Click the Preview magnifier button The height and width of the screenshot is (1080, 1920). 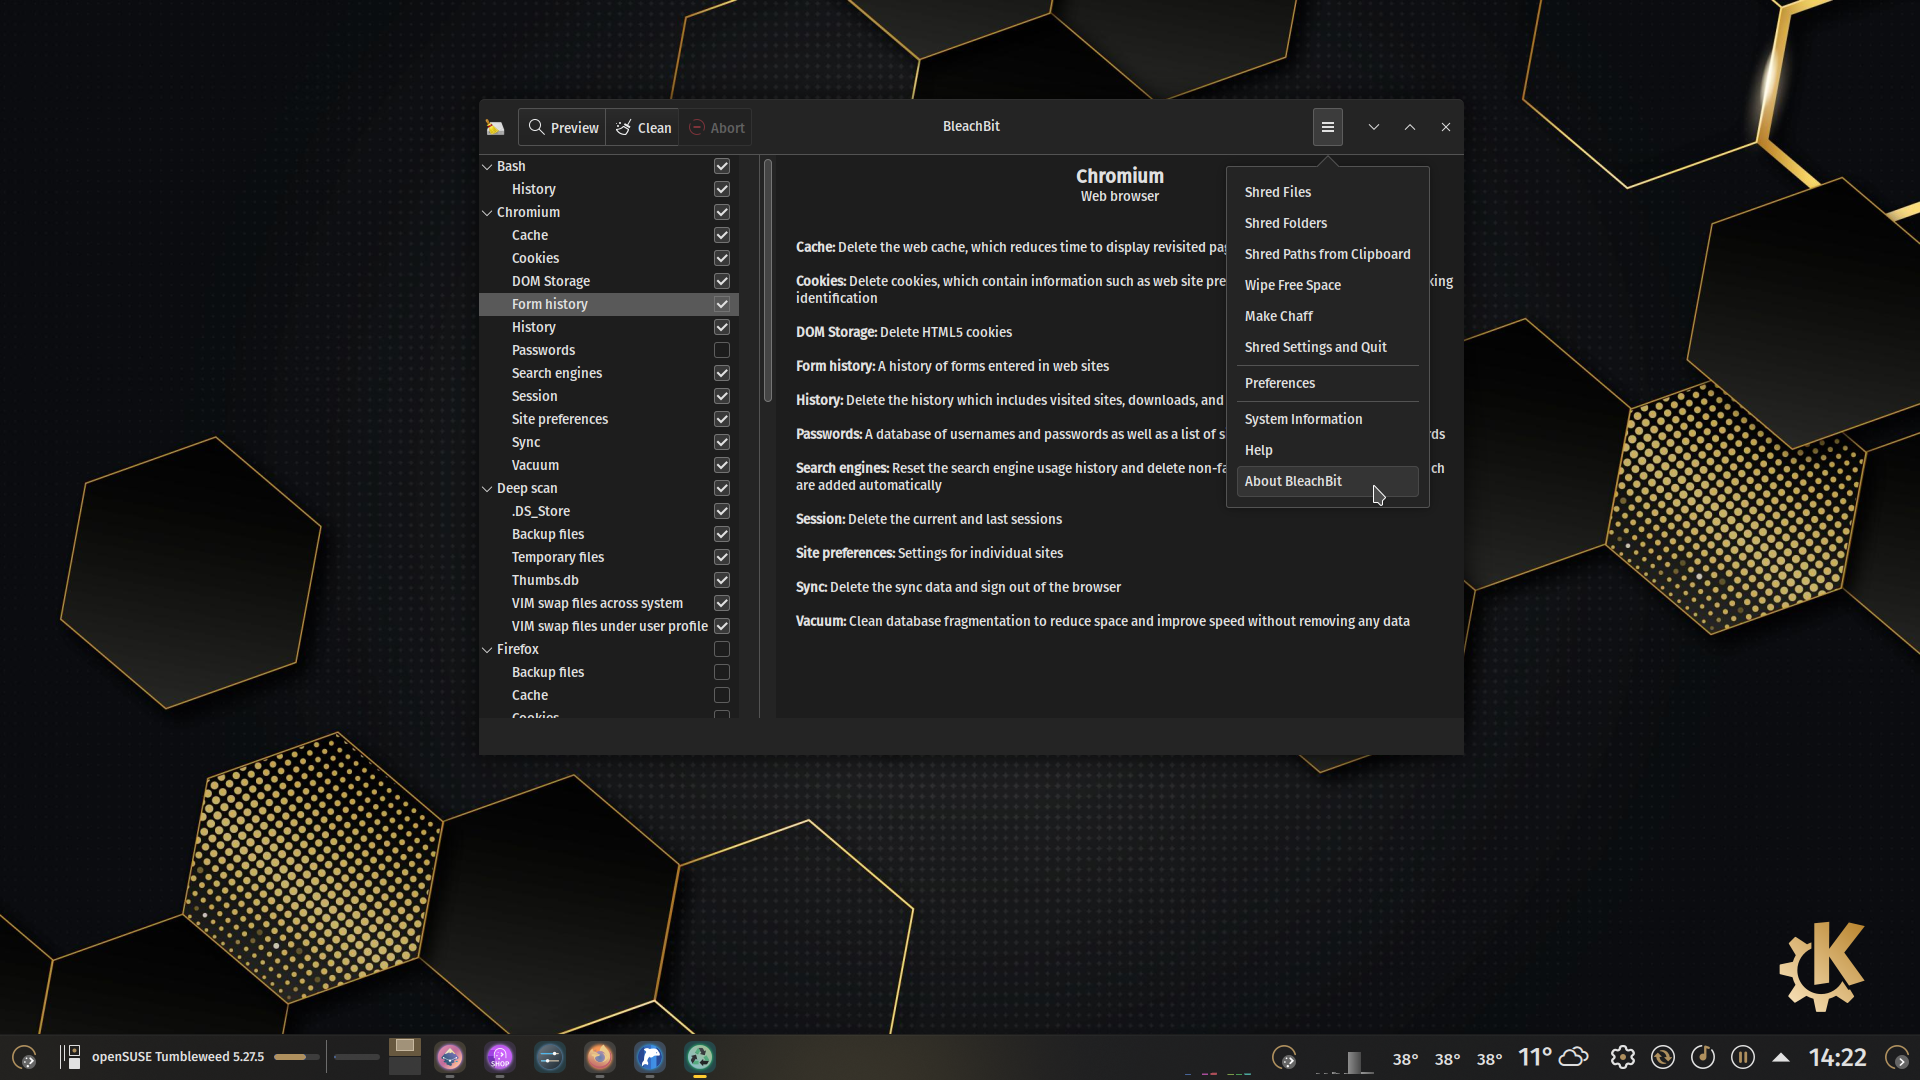click(563, 127)
